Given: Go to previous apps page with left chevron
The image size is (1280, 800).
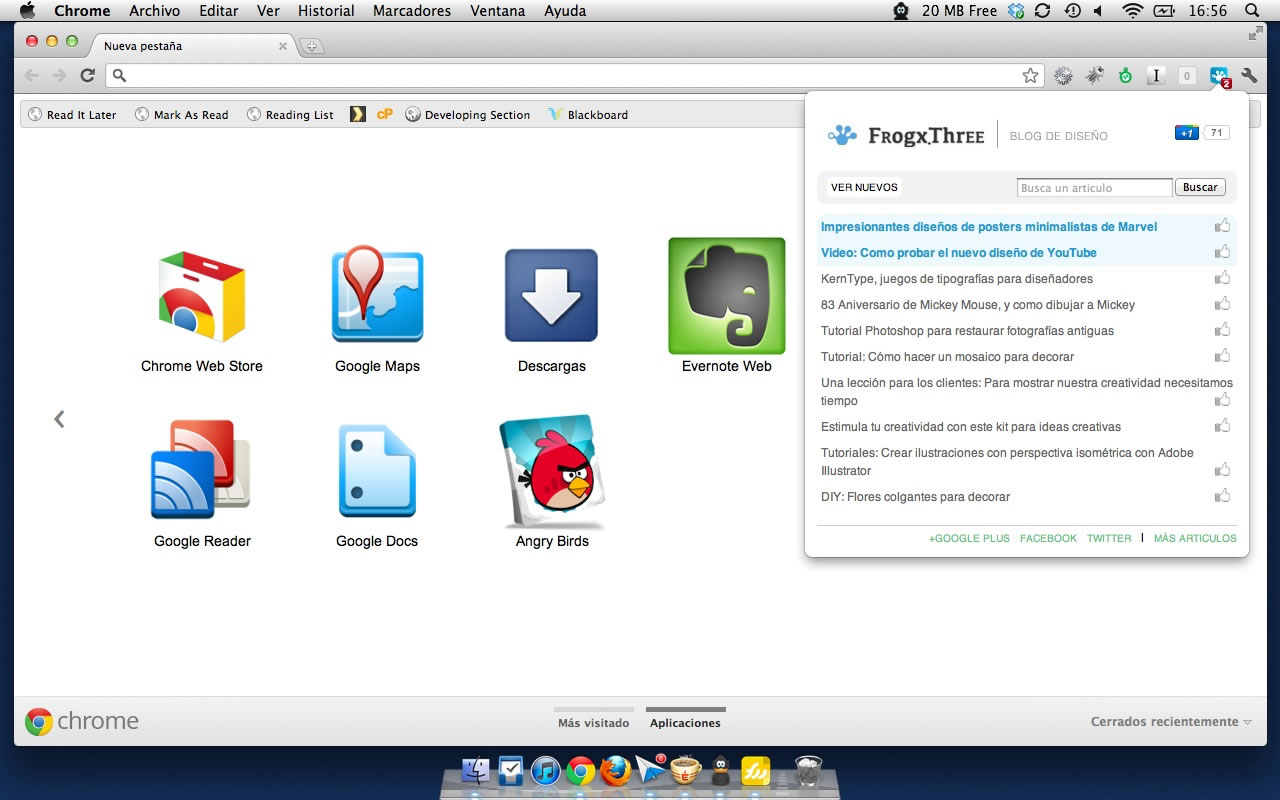Looking at the screenshot, I should pos(59,419).
